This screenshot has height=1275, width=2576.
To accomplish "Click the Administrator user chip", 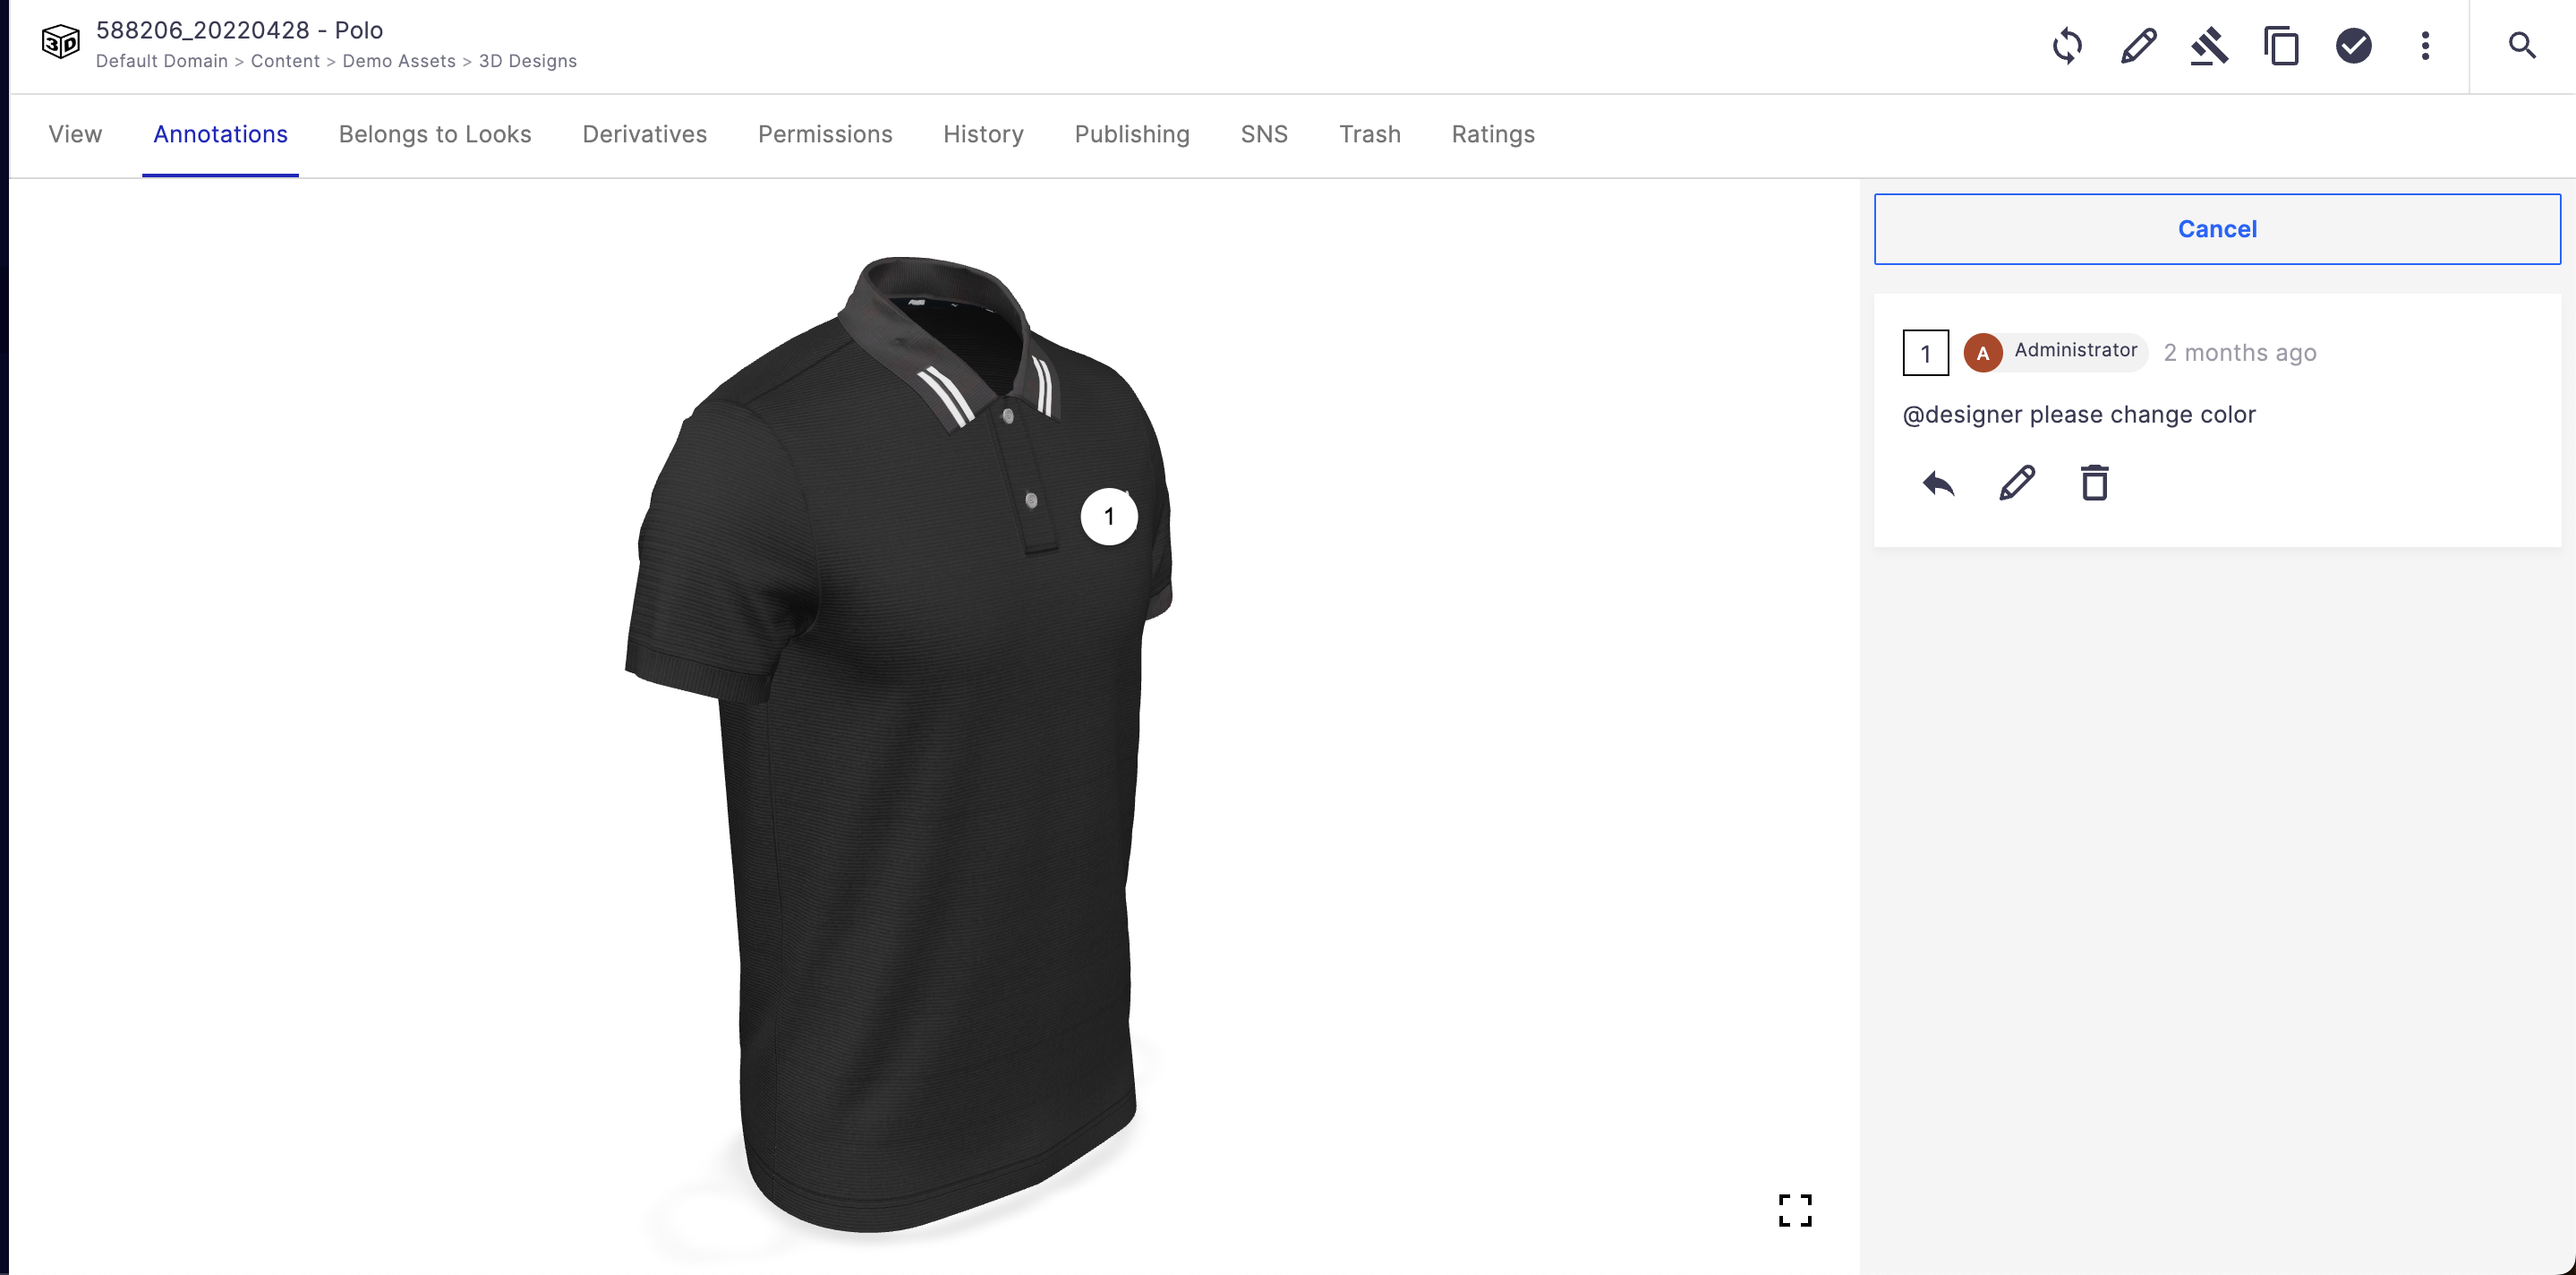I will tap(2055, 352).
